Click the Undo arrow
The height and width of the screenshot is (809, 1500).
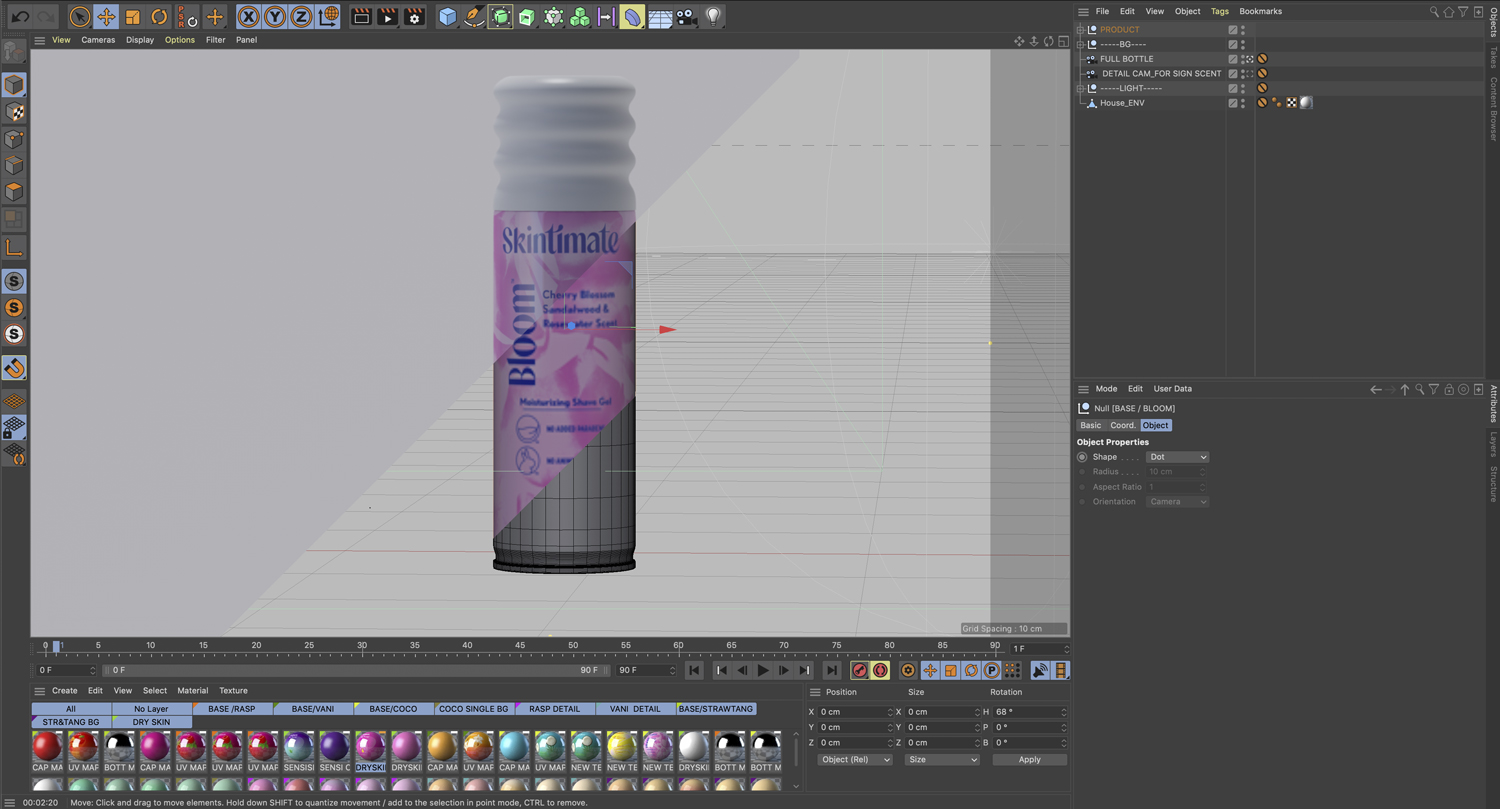tap(20, 17)
